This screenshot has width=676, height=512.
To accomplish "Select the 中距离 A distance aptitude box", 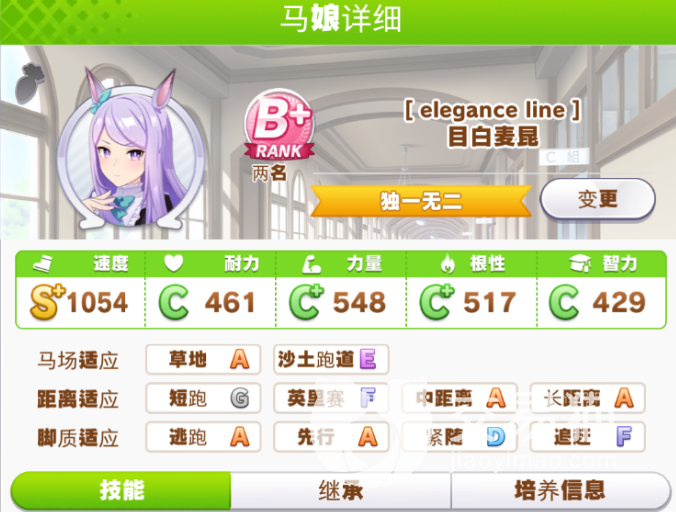I will tap(460, 398).
